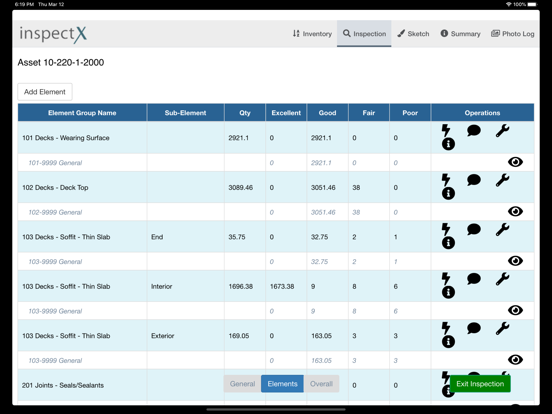Click the battery indicator in status bar
The width and height of the screenshot is (552, 414).
tap(532, 4)
